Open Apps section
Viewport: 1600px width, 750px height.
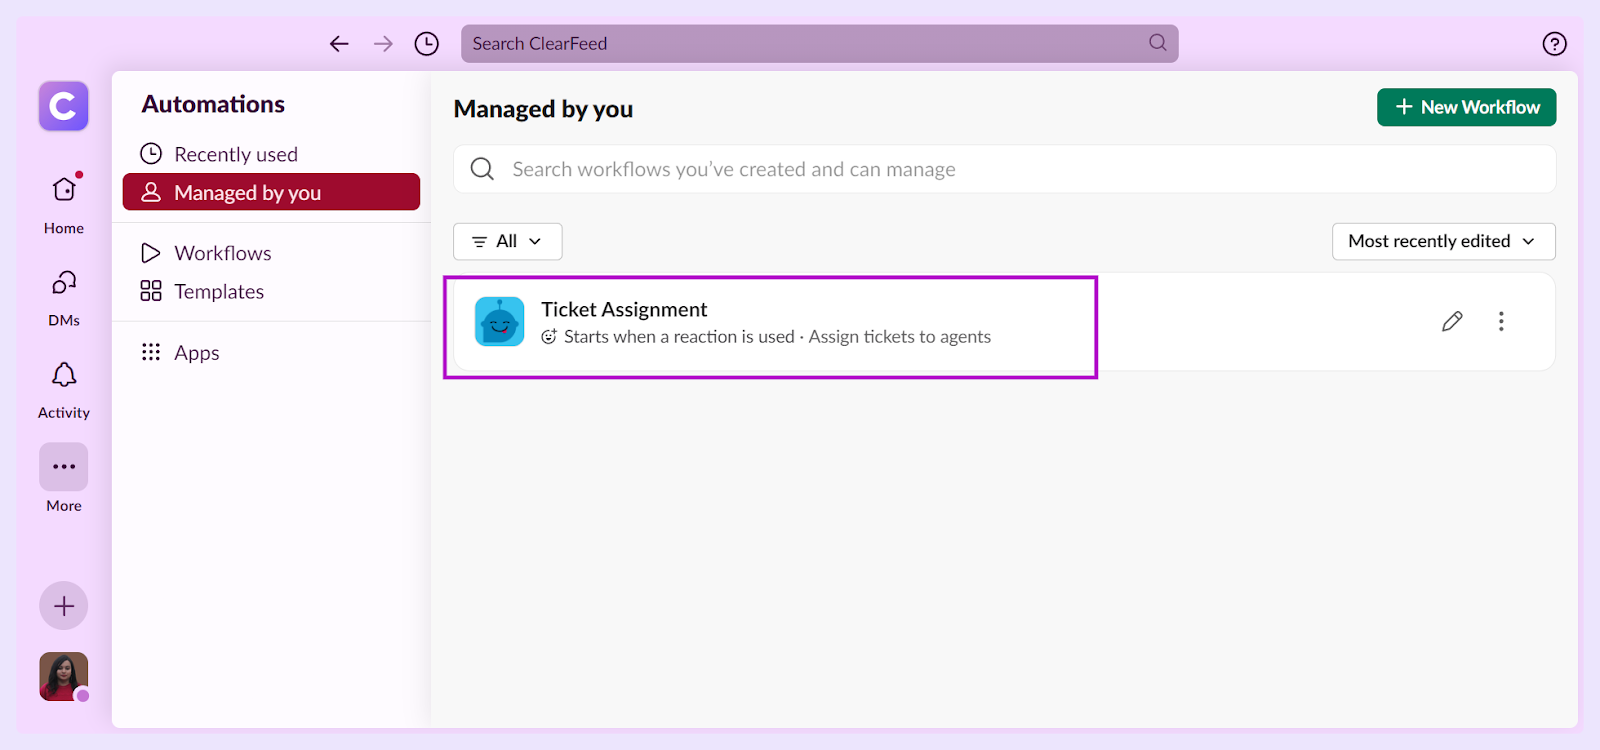point(271,352)
